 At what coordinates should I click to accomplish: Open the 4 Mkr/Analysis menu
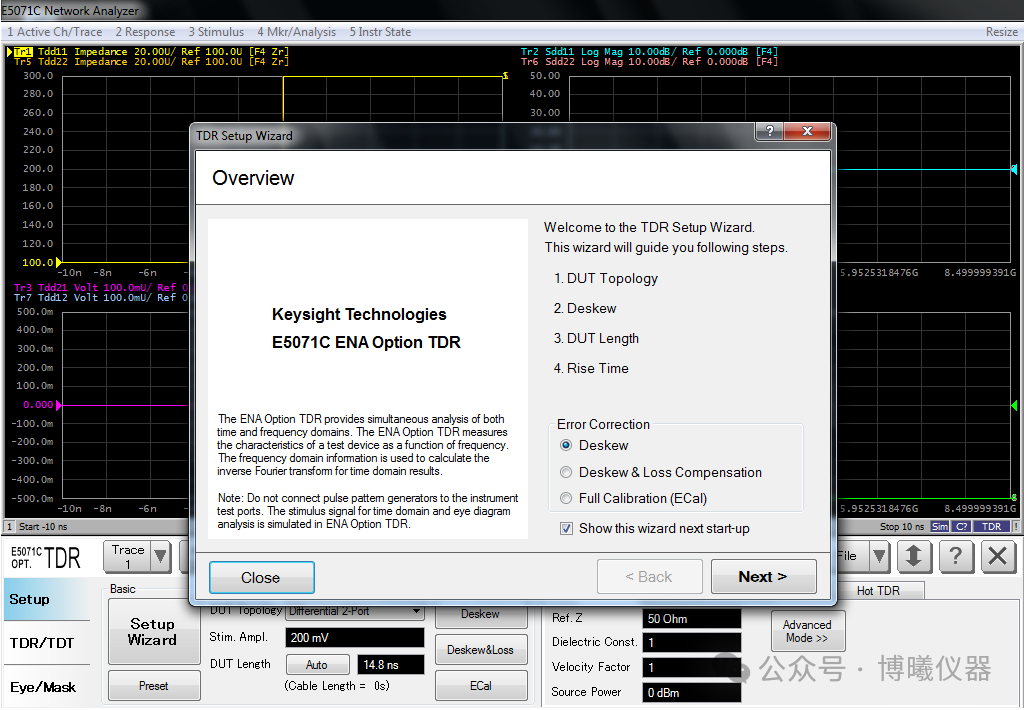296,32
